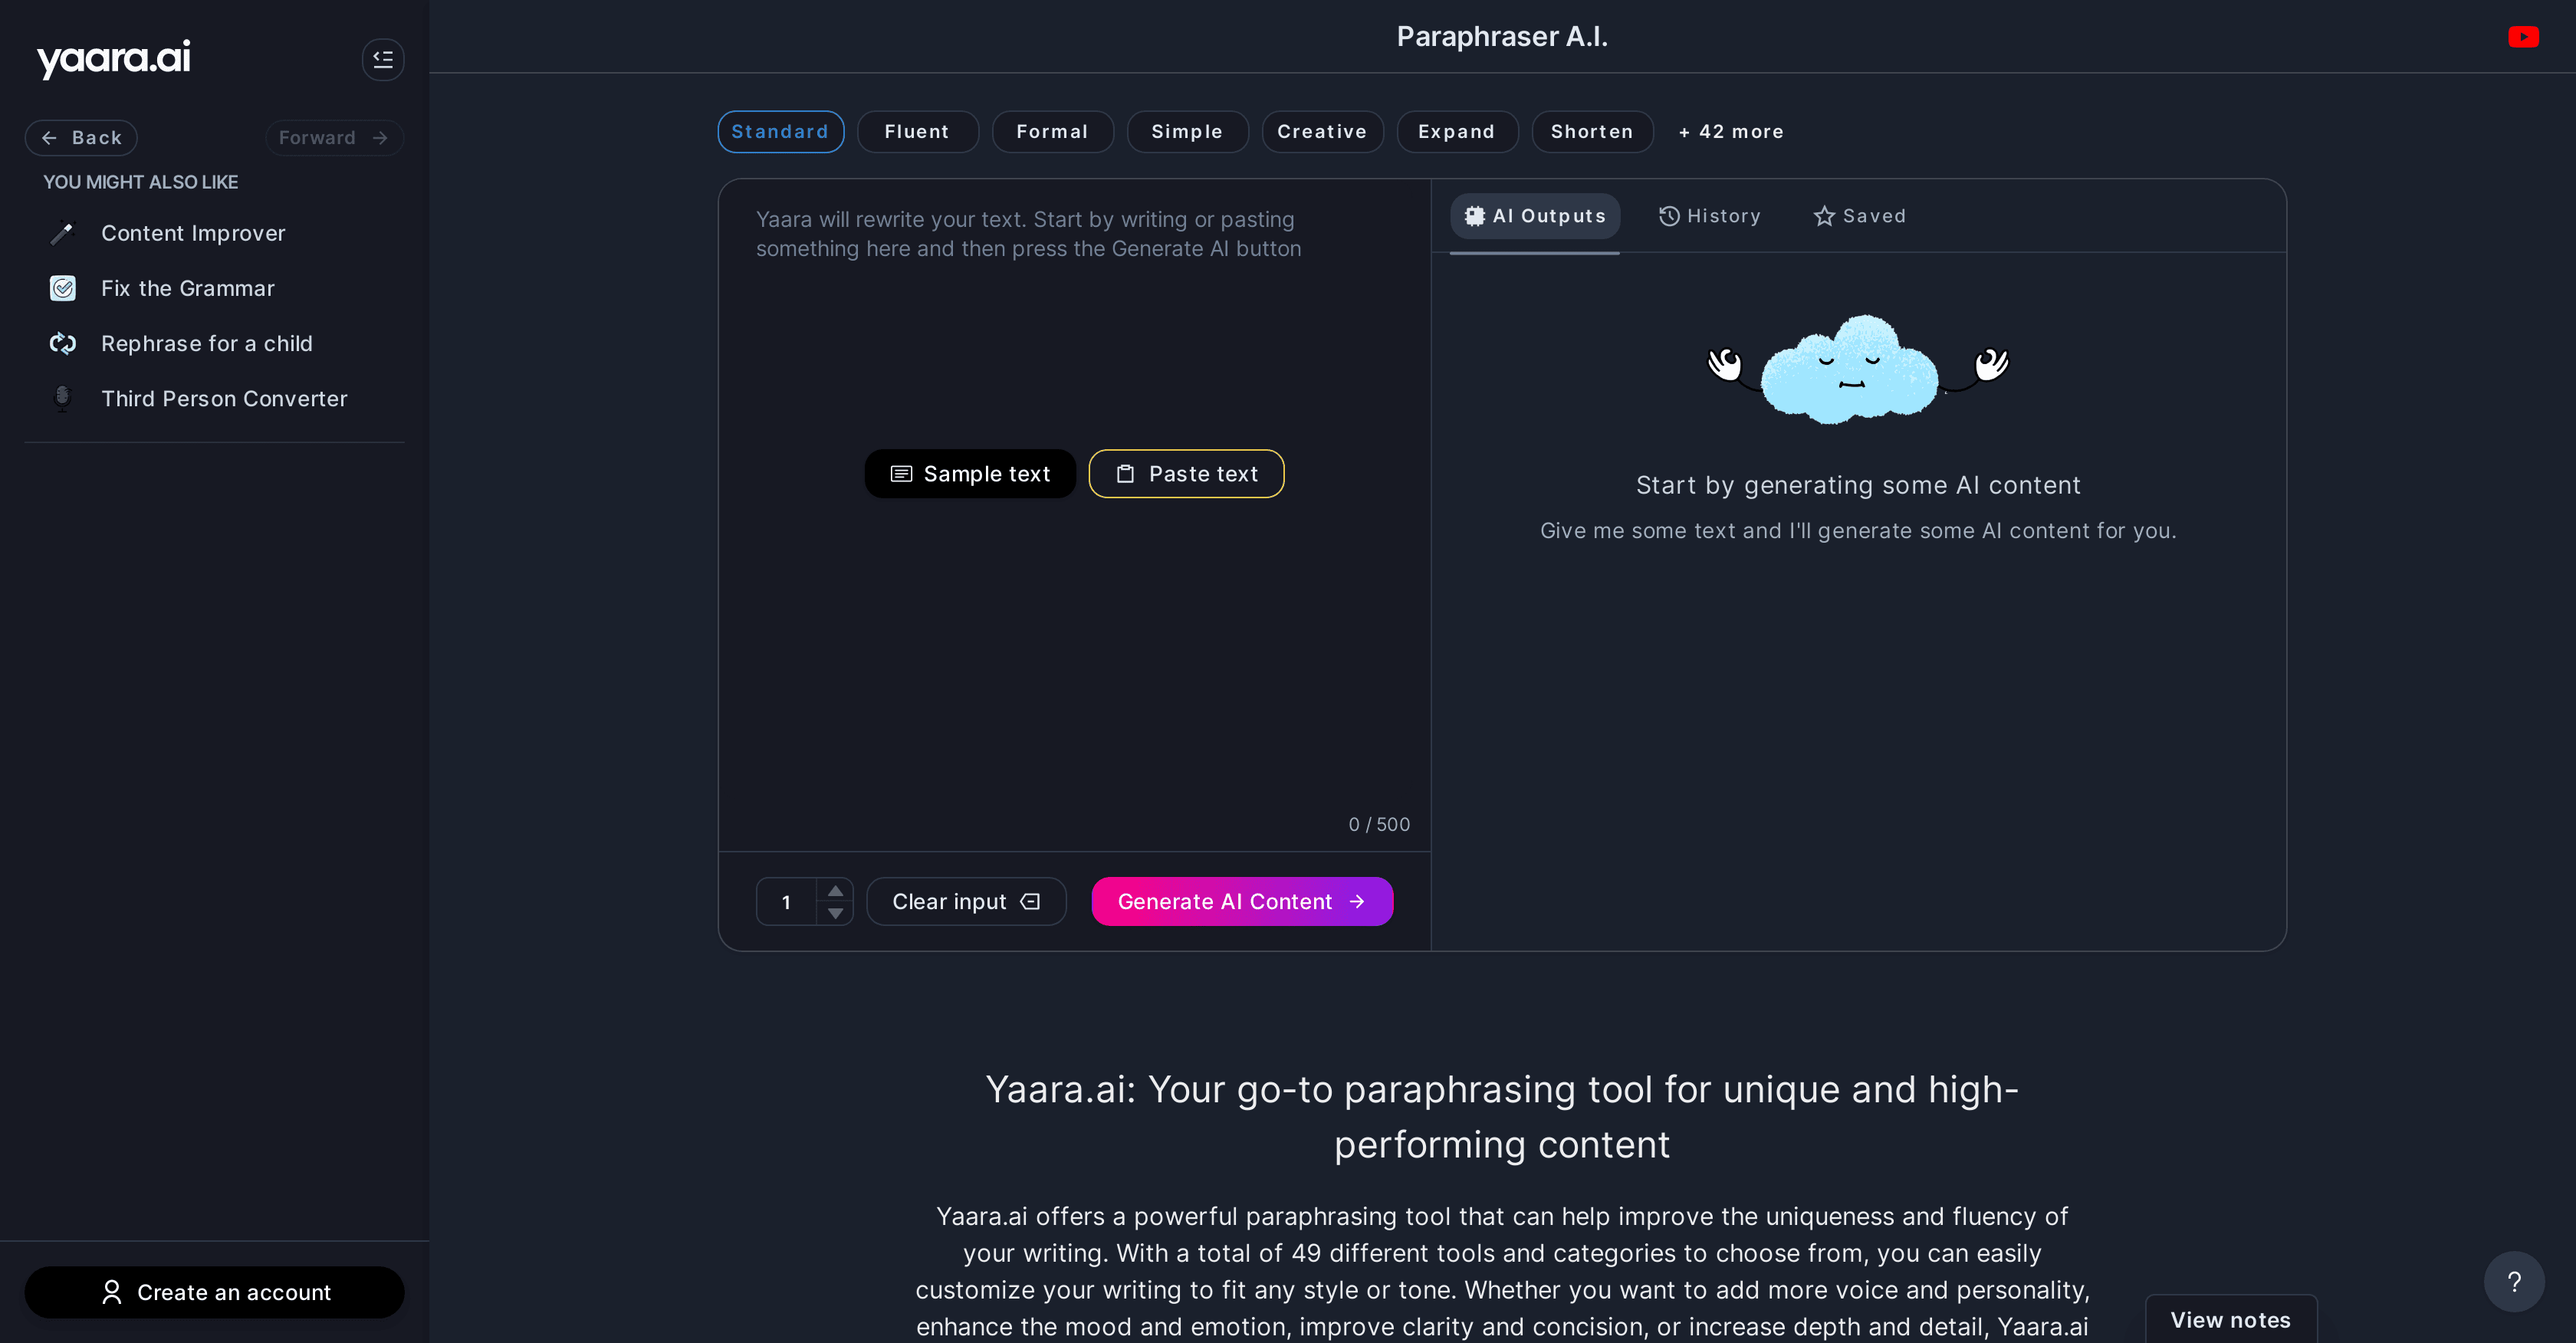This screenshot has width=2576, height=1343.
Task: Select the Rephrase for a child icon
Action: (x=62, y=343)
